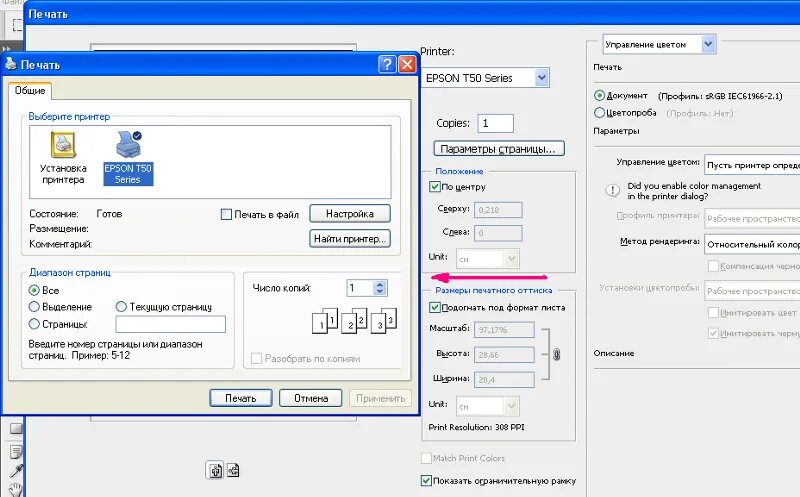The height and width of the screenshot is (497, 800).
Task: Click the Масштаб scale field
Action: coord(504,330)
